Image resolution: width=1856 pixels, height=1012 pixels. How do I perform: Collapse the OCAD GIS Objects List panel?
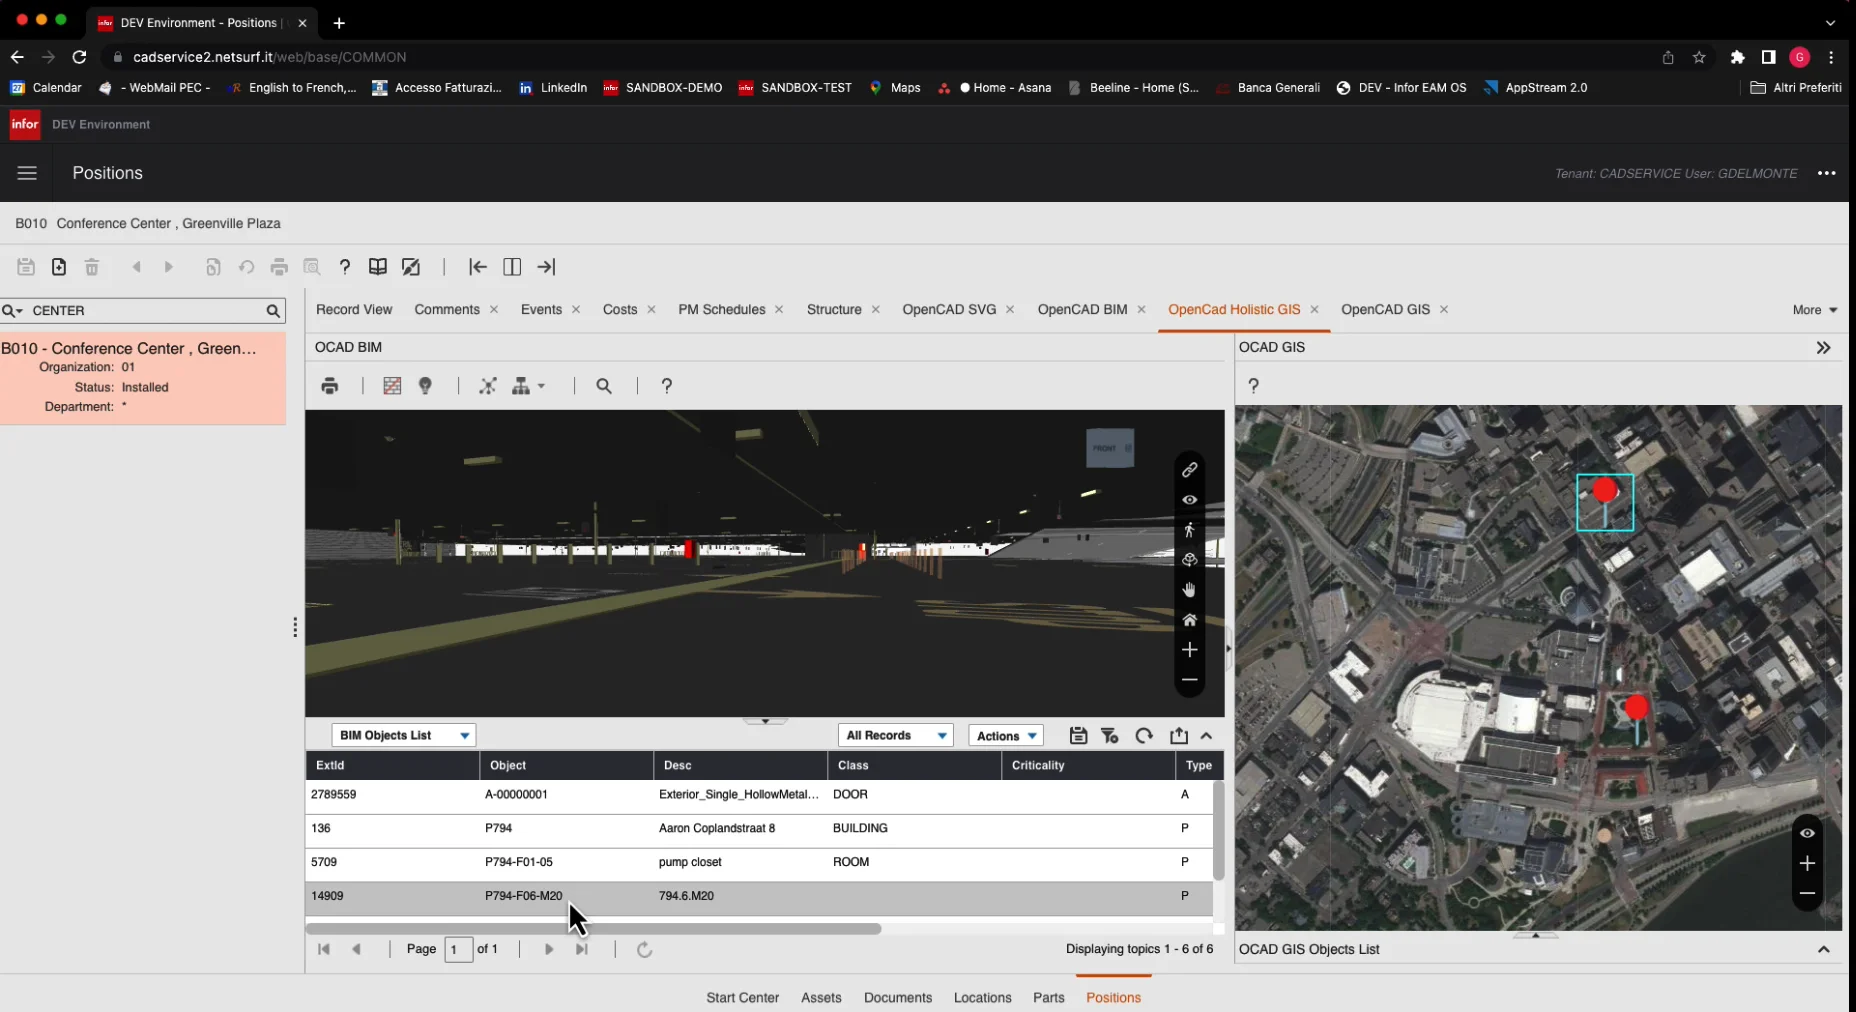coord(1824,949)
